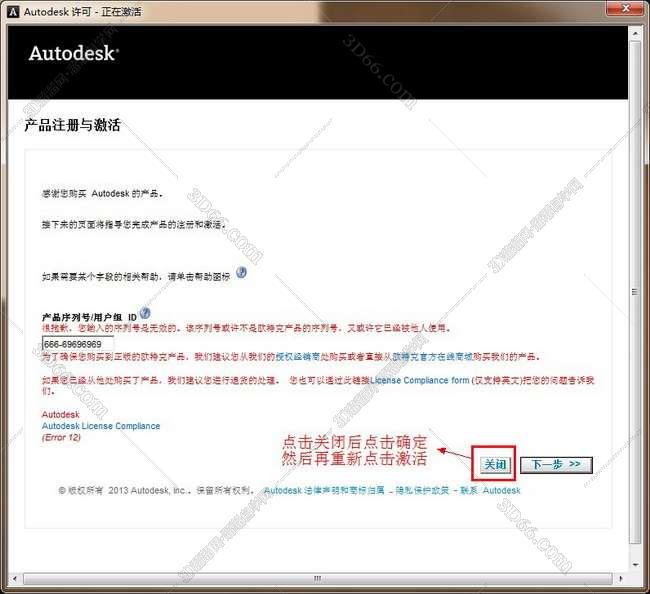
Task: Click the horizontal scrollbar right arrow
Action: coord(621,578)
